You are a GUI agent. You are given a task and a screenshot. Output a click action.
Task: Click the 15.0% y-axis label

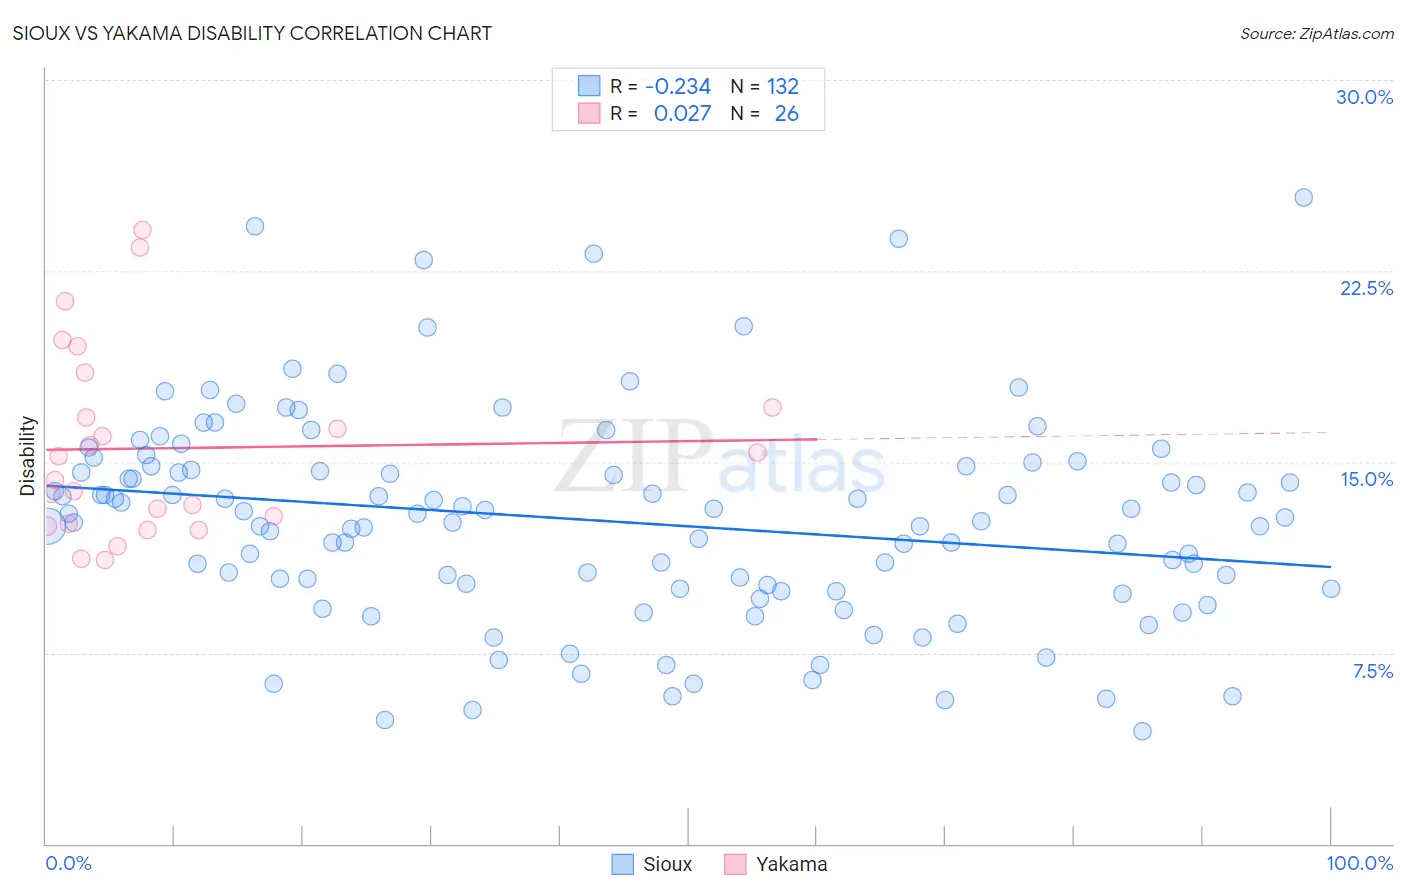click(x=1366, y=479)
